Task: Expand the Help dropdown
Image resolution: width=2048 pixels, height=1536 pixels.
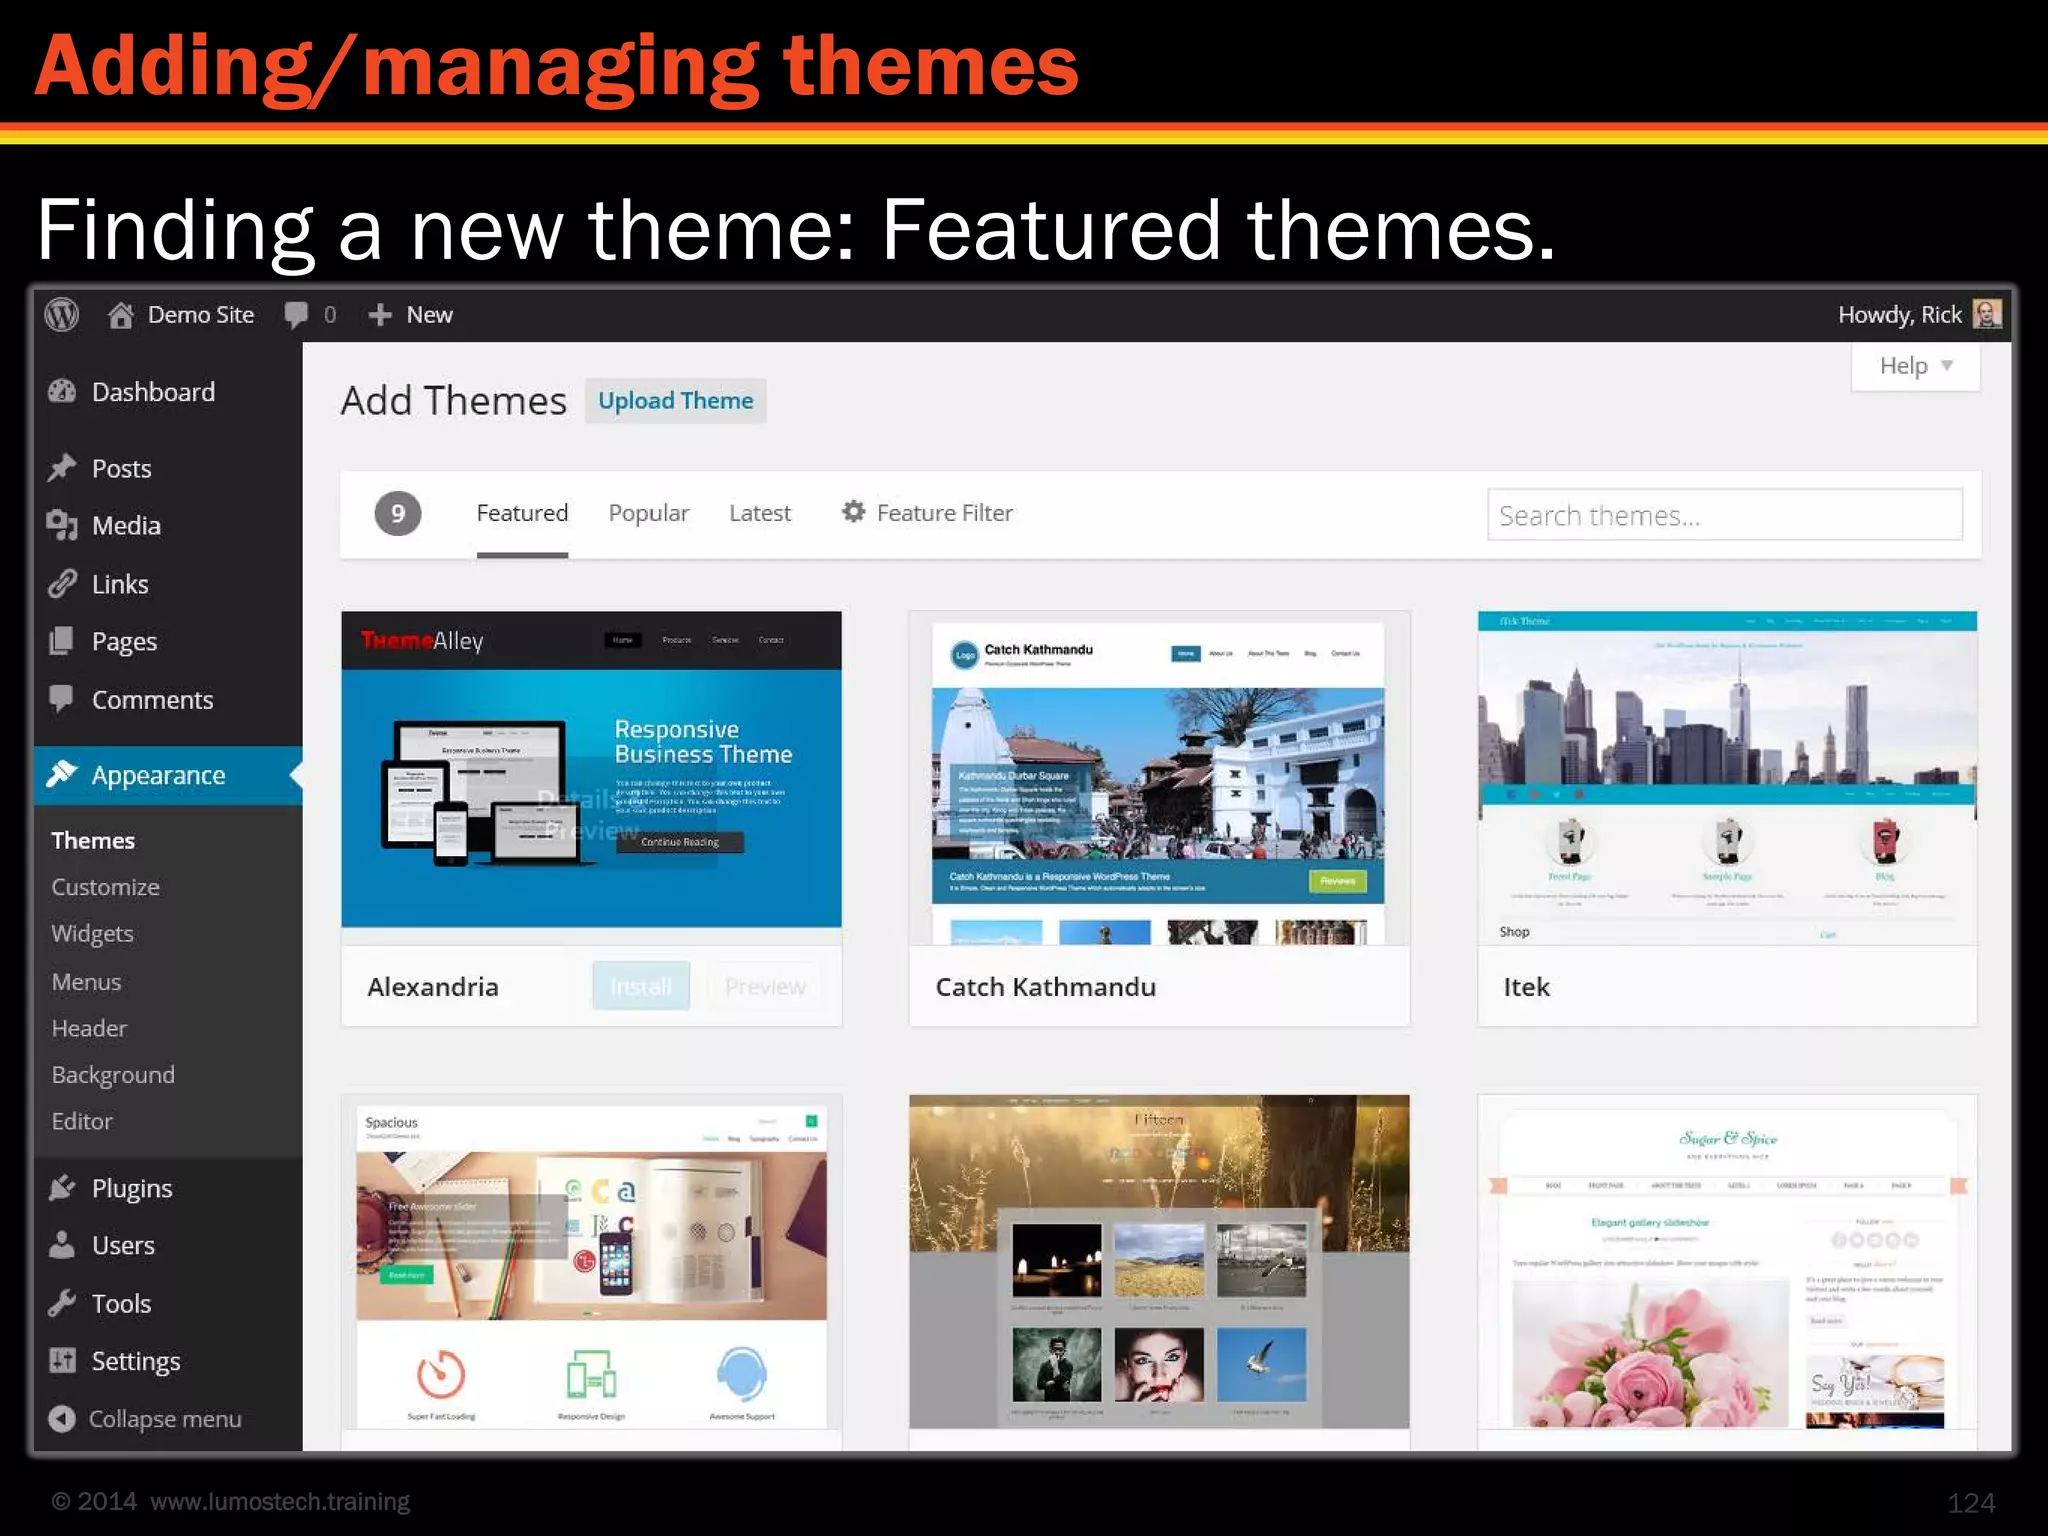Action: pyautogui.click(x=1915, y=366)
